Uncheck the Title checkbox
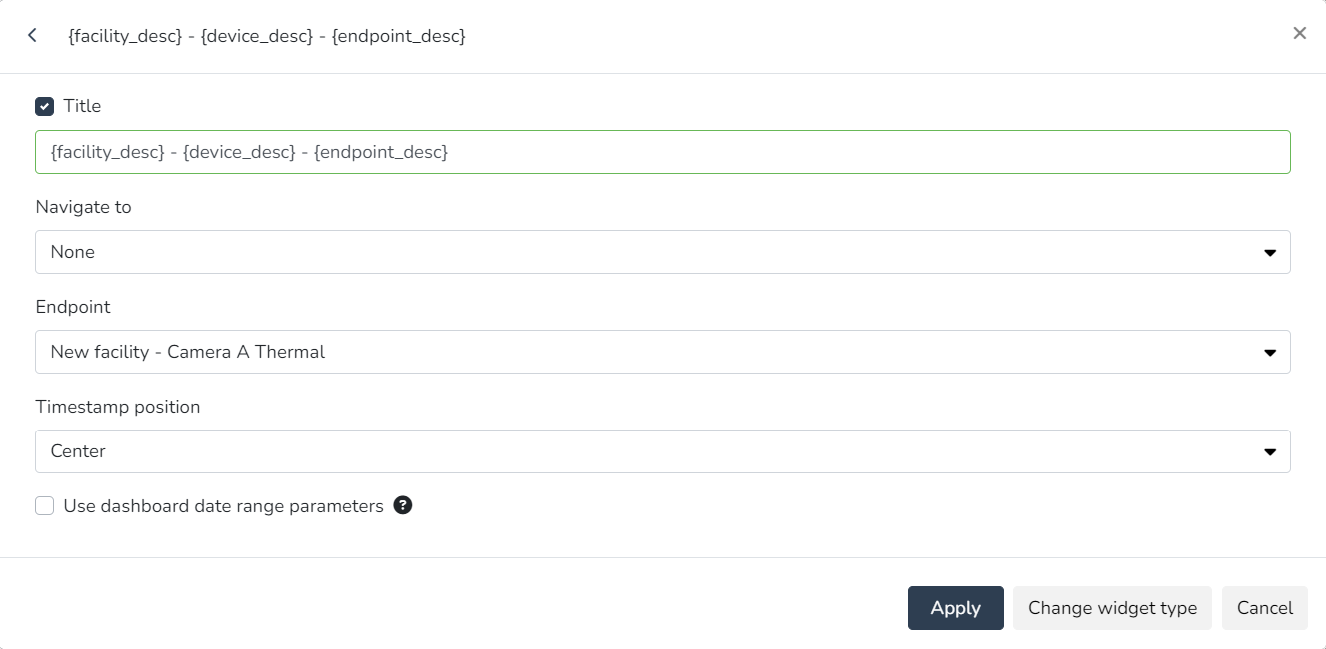This screenshot has width=1326, height=649. (44, 106)
